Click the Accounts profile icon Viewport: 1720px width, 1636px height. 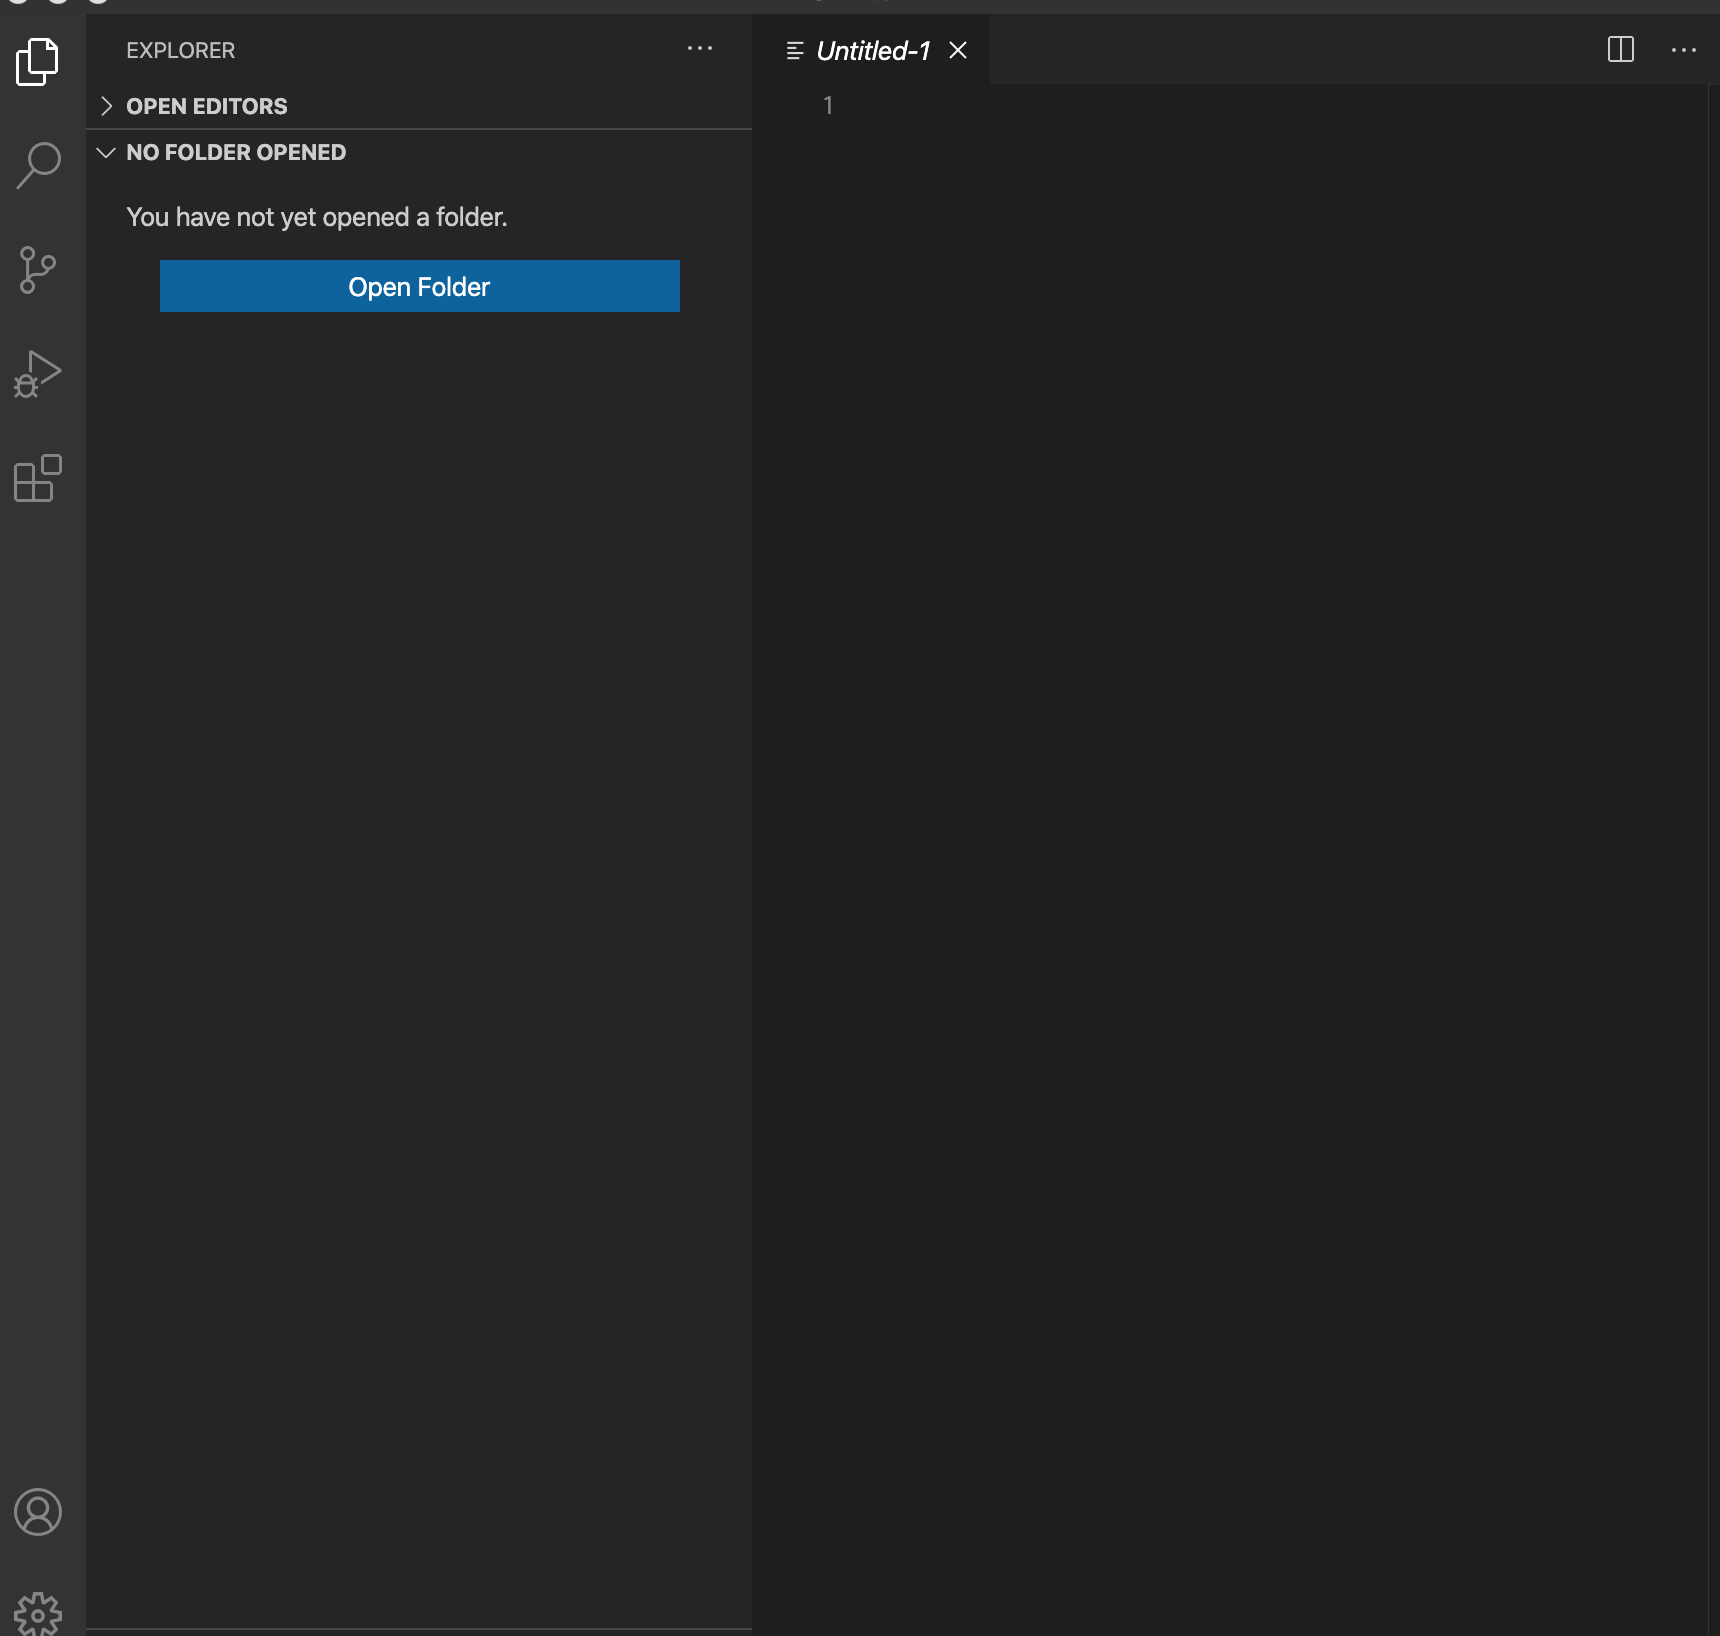click(x=38, y=1512)
